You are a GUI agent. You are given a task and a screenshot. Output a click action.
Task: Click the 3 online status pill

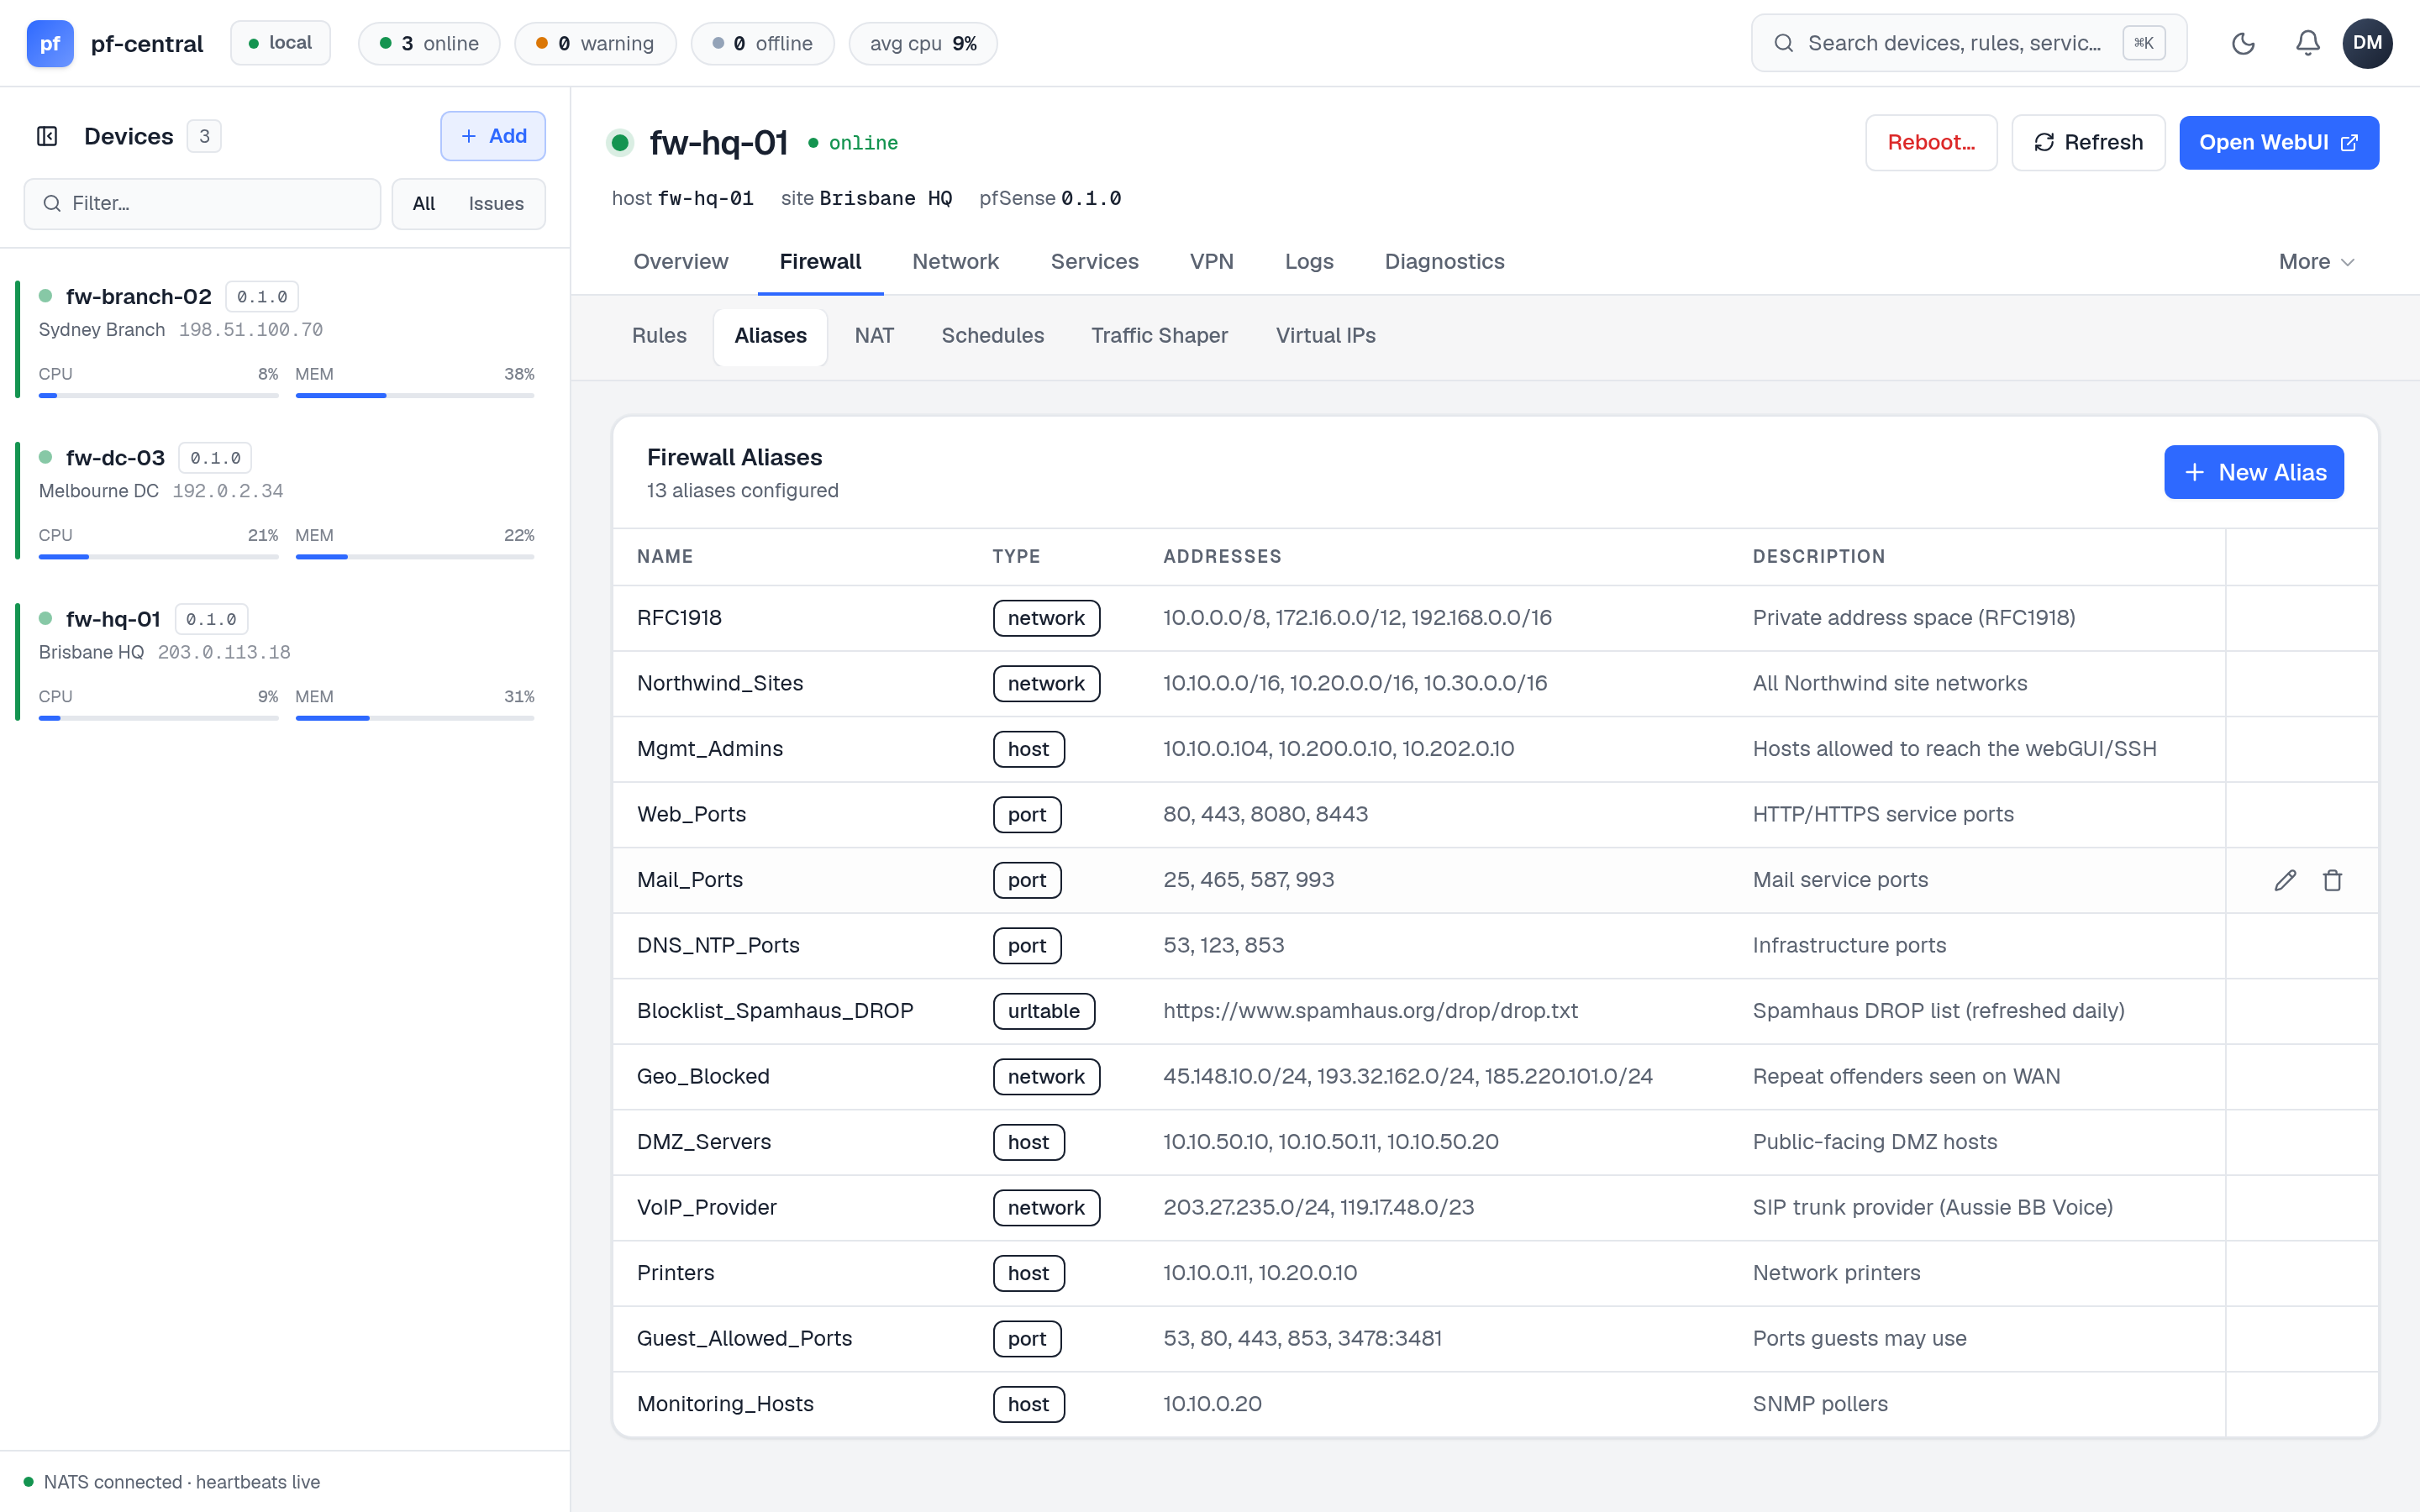[x=429, y=43]
